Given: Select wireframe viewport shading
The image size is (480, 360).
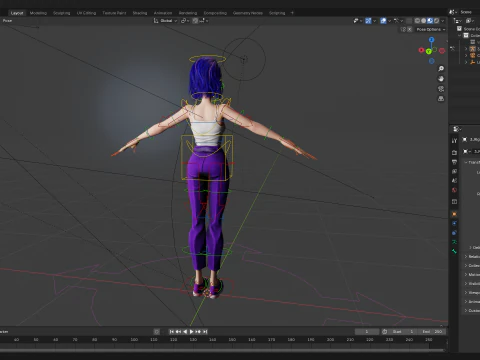Looking at the screenshot, I should coord(417,21).
